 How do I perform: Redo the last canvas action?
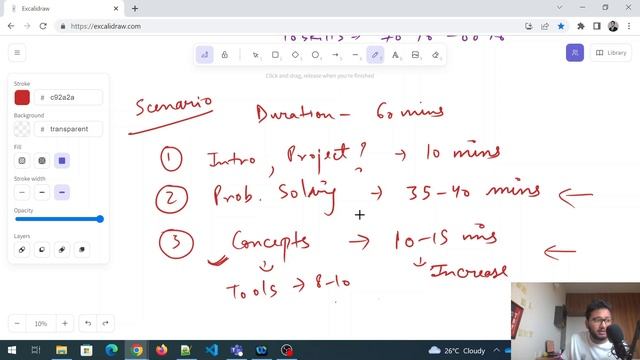[x=105, y=323]
